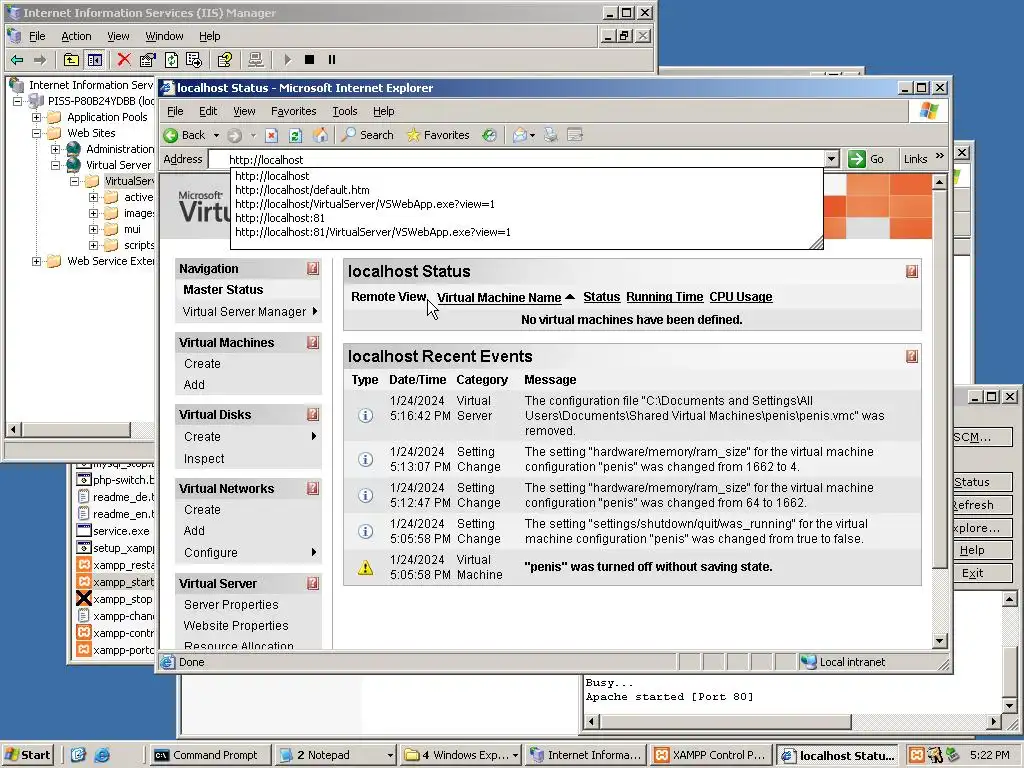Click the IIS toolbar refresh icon

(171, 60)
